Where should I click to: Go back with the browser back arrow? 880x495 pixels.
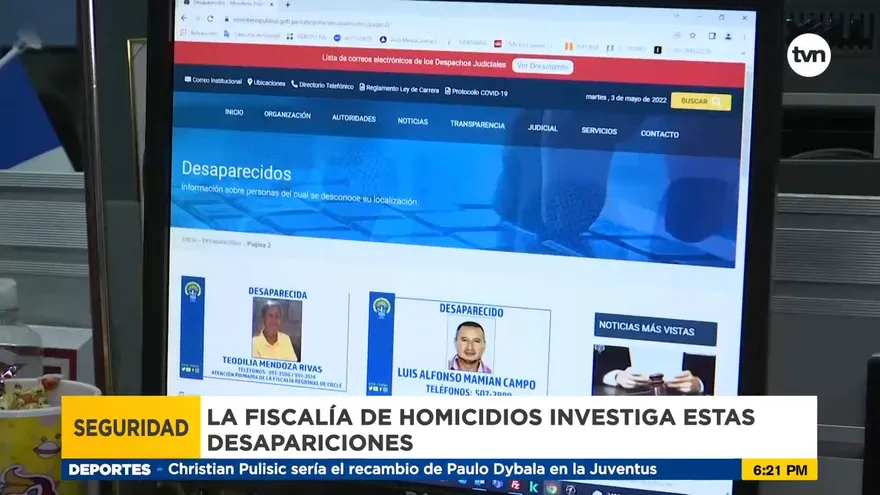184,19
